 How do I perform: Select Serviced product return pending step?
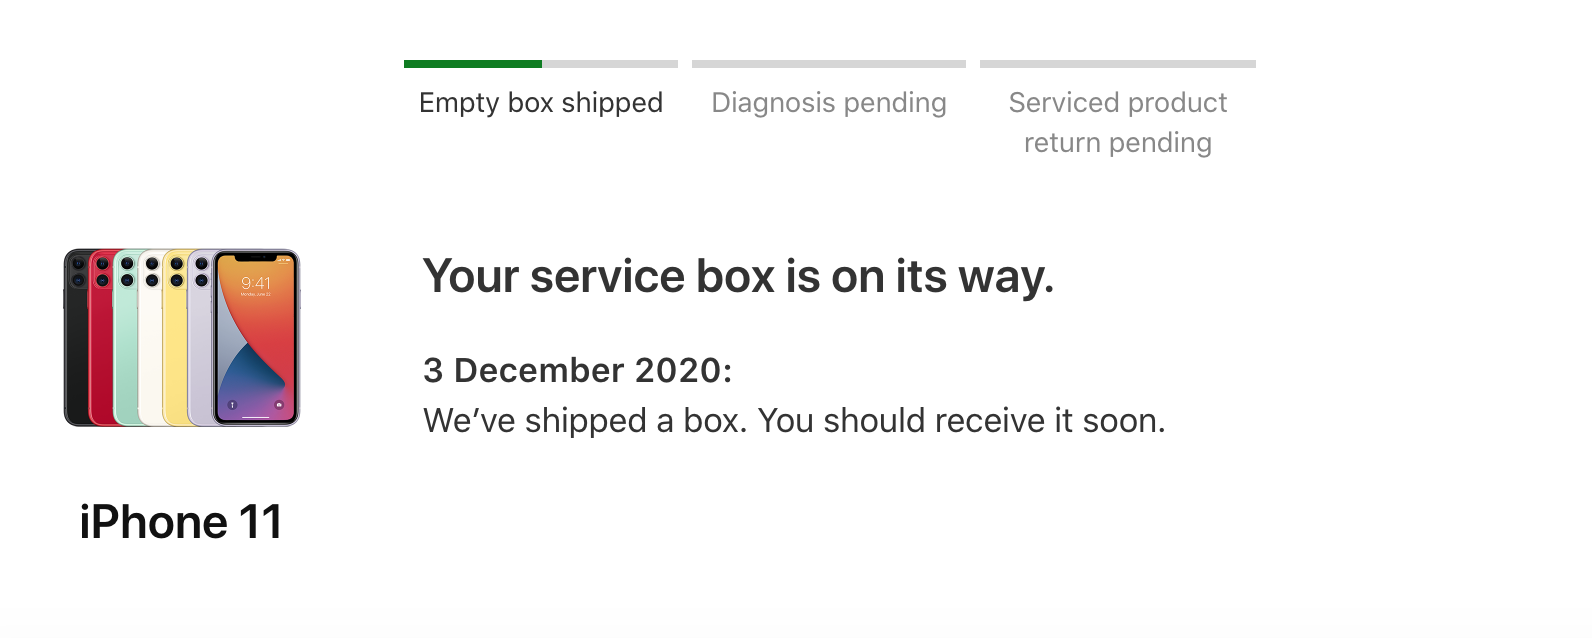1117,122
